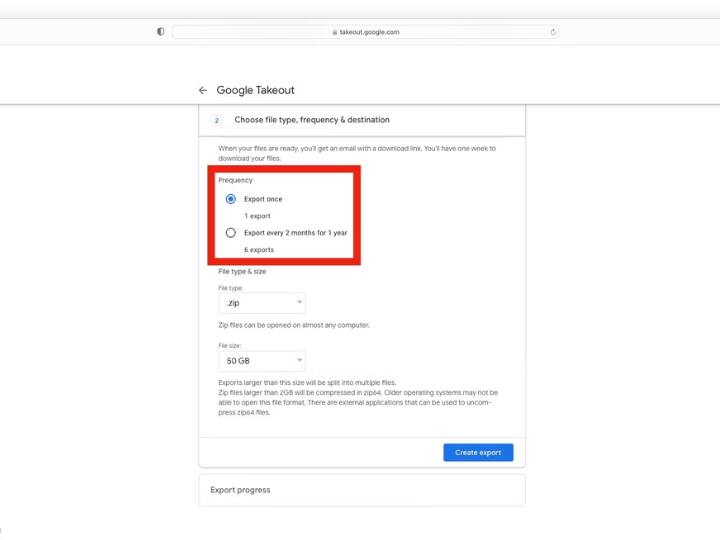Open the 50 GB file size dropdown

(x=262, y=361)
